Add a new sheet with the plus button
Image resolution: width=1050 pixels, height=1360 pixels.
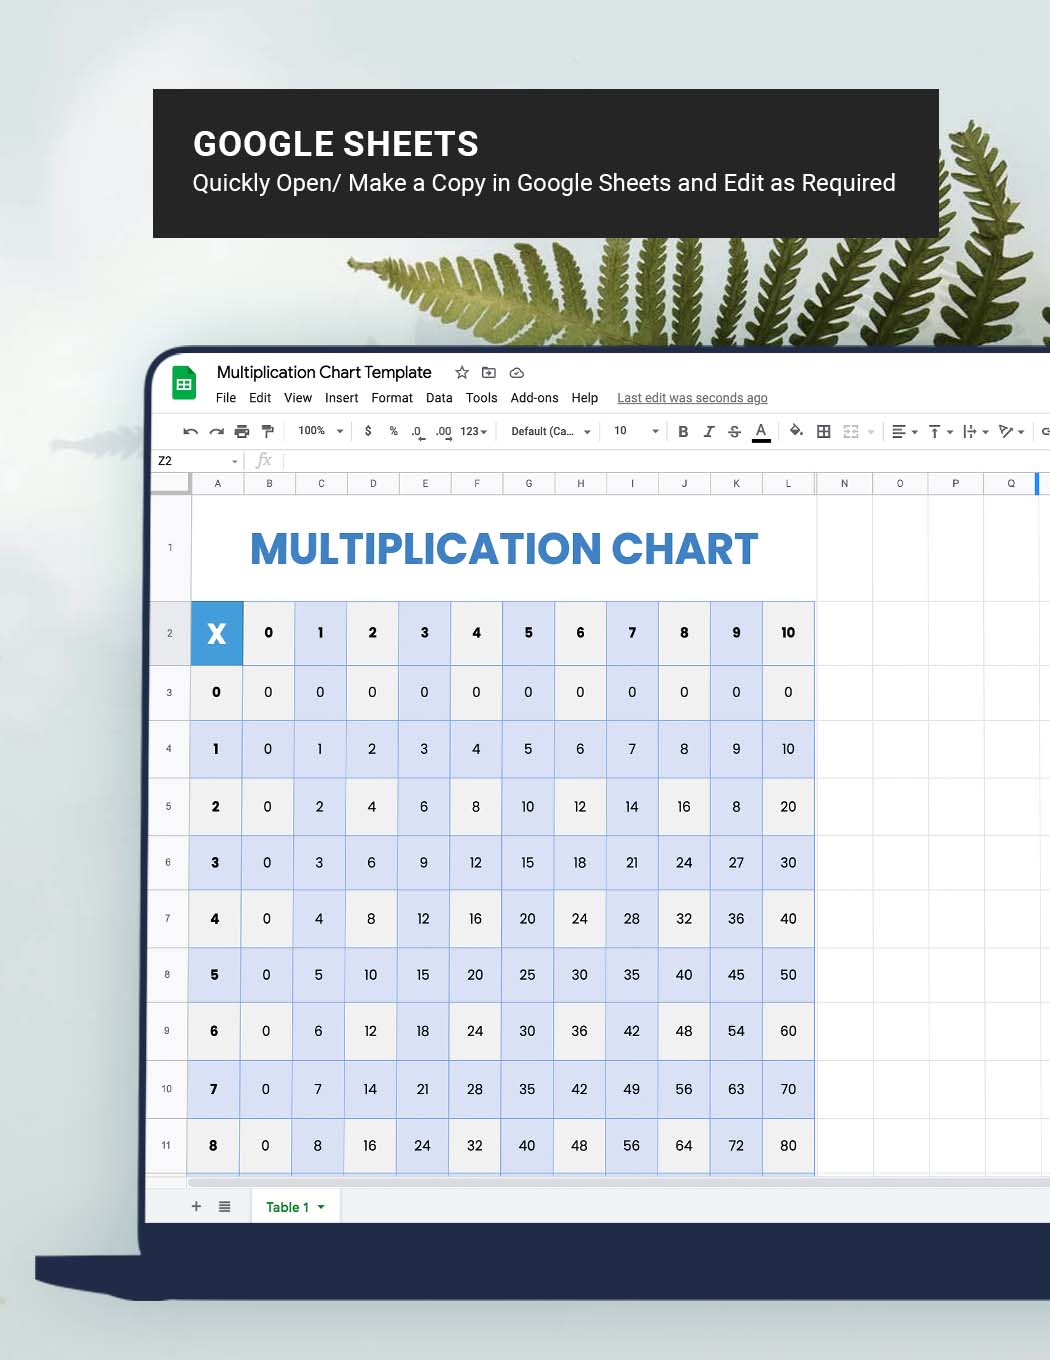[x=196, y=1207]
